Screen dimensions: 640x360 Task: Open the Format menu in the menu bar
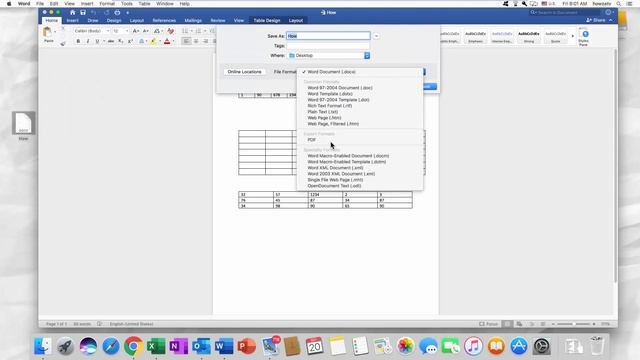[107, 4]
